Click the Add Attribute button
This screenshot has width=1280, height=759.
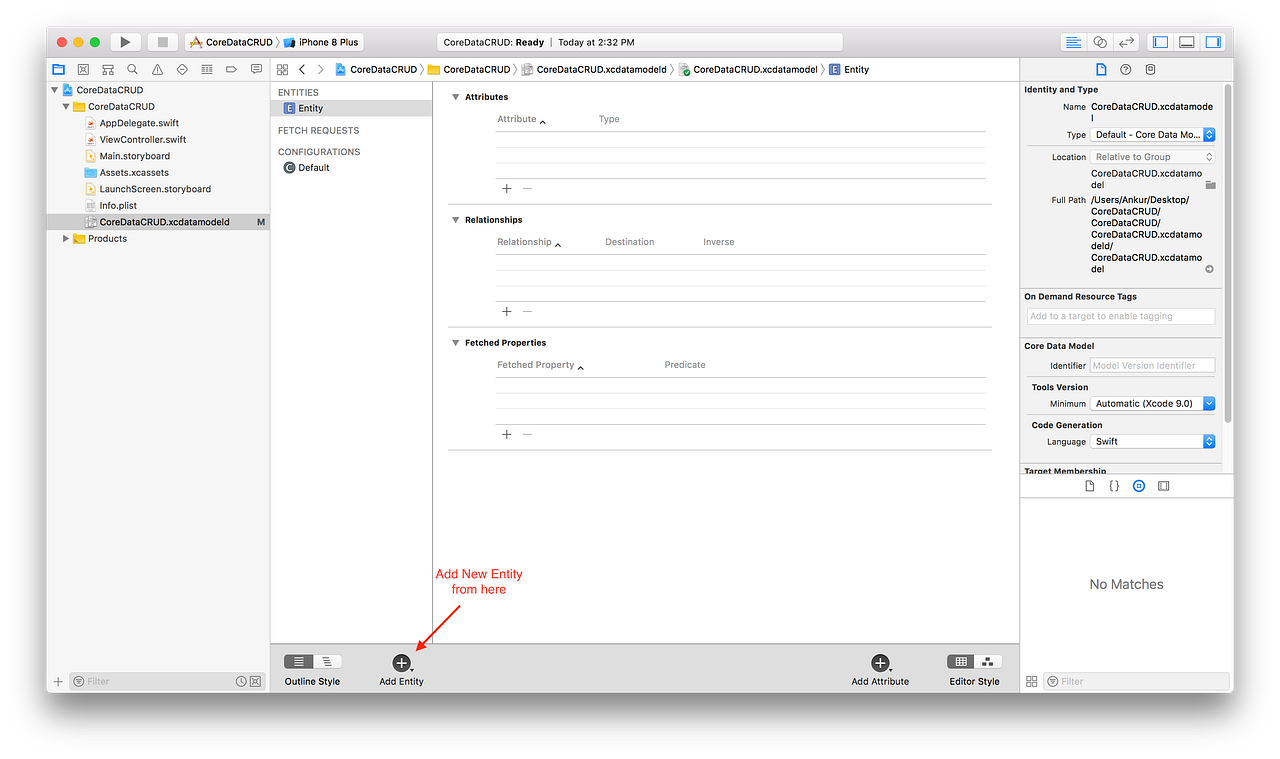pos(880,661)
